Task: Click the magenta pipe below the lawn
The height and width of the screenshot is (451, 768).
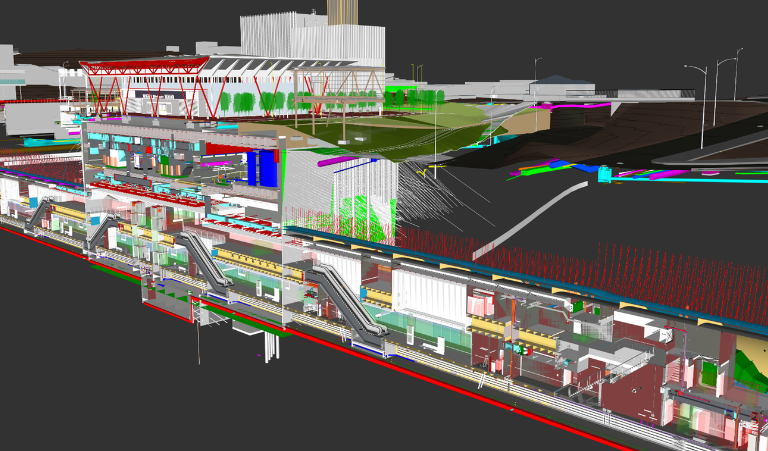Action: (x=337, y=161)
